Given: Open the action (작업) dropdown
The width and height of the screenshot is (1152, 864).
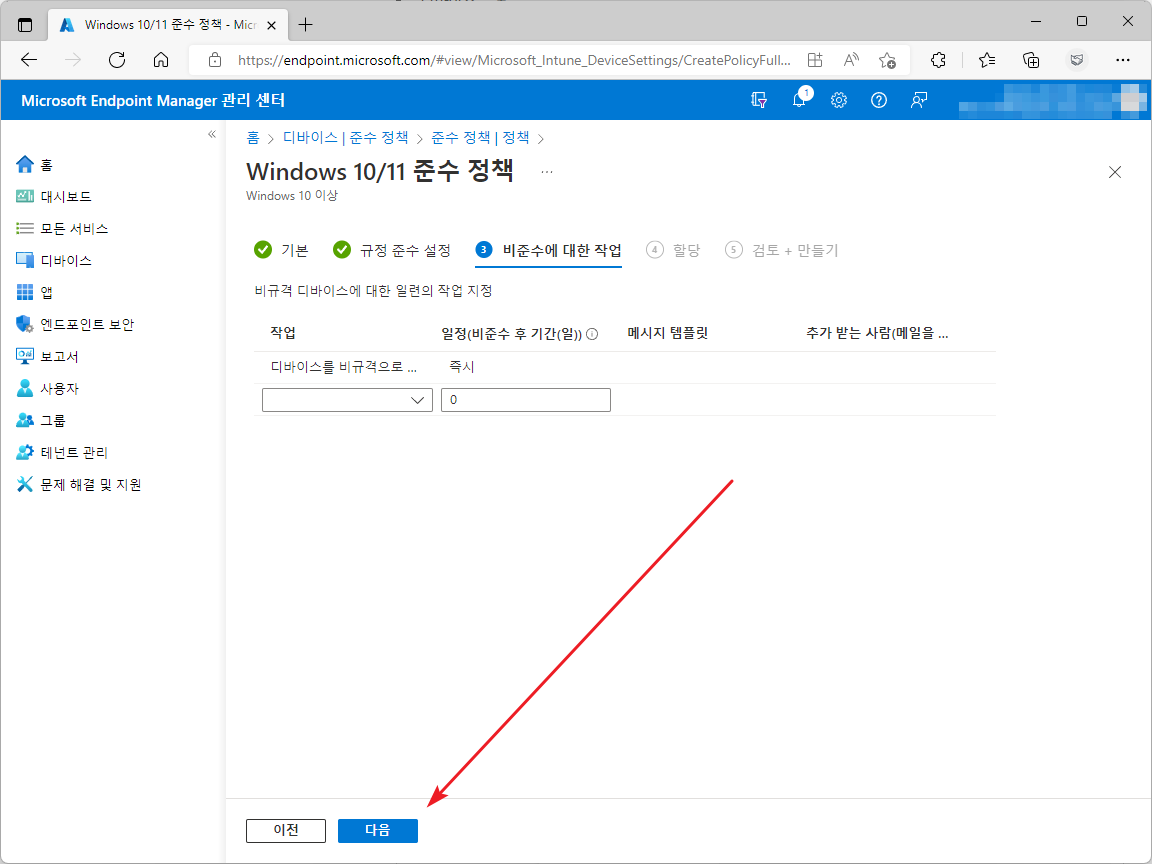Looking at the screenshot, I should [347, 400].
